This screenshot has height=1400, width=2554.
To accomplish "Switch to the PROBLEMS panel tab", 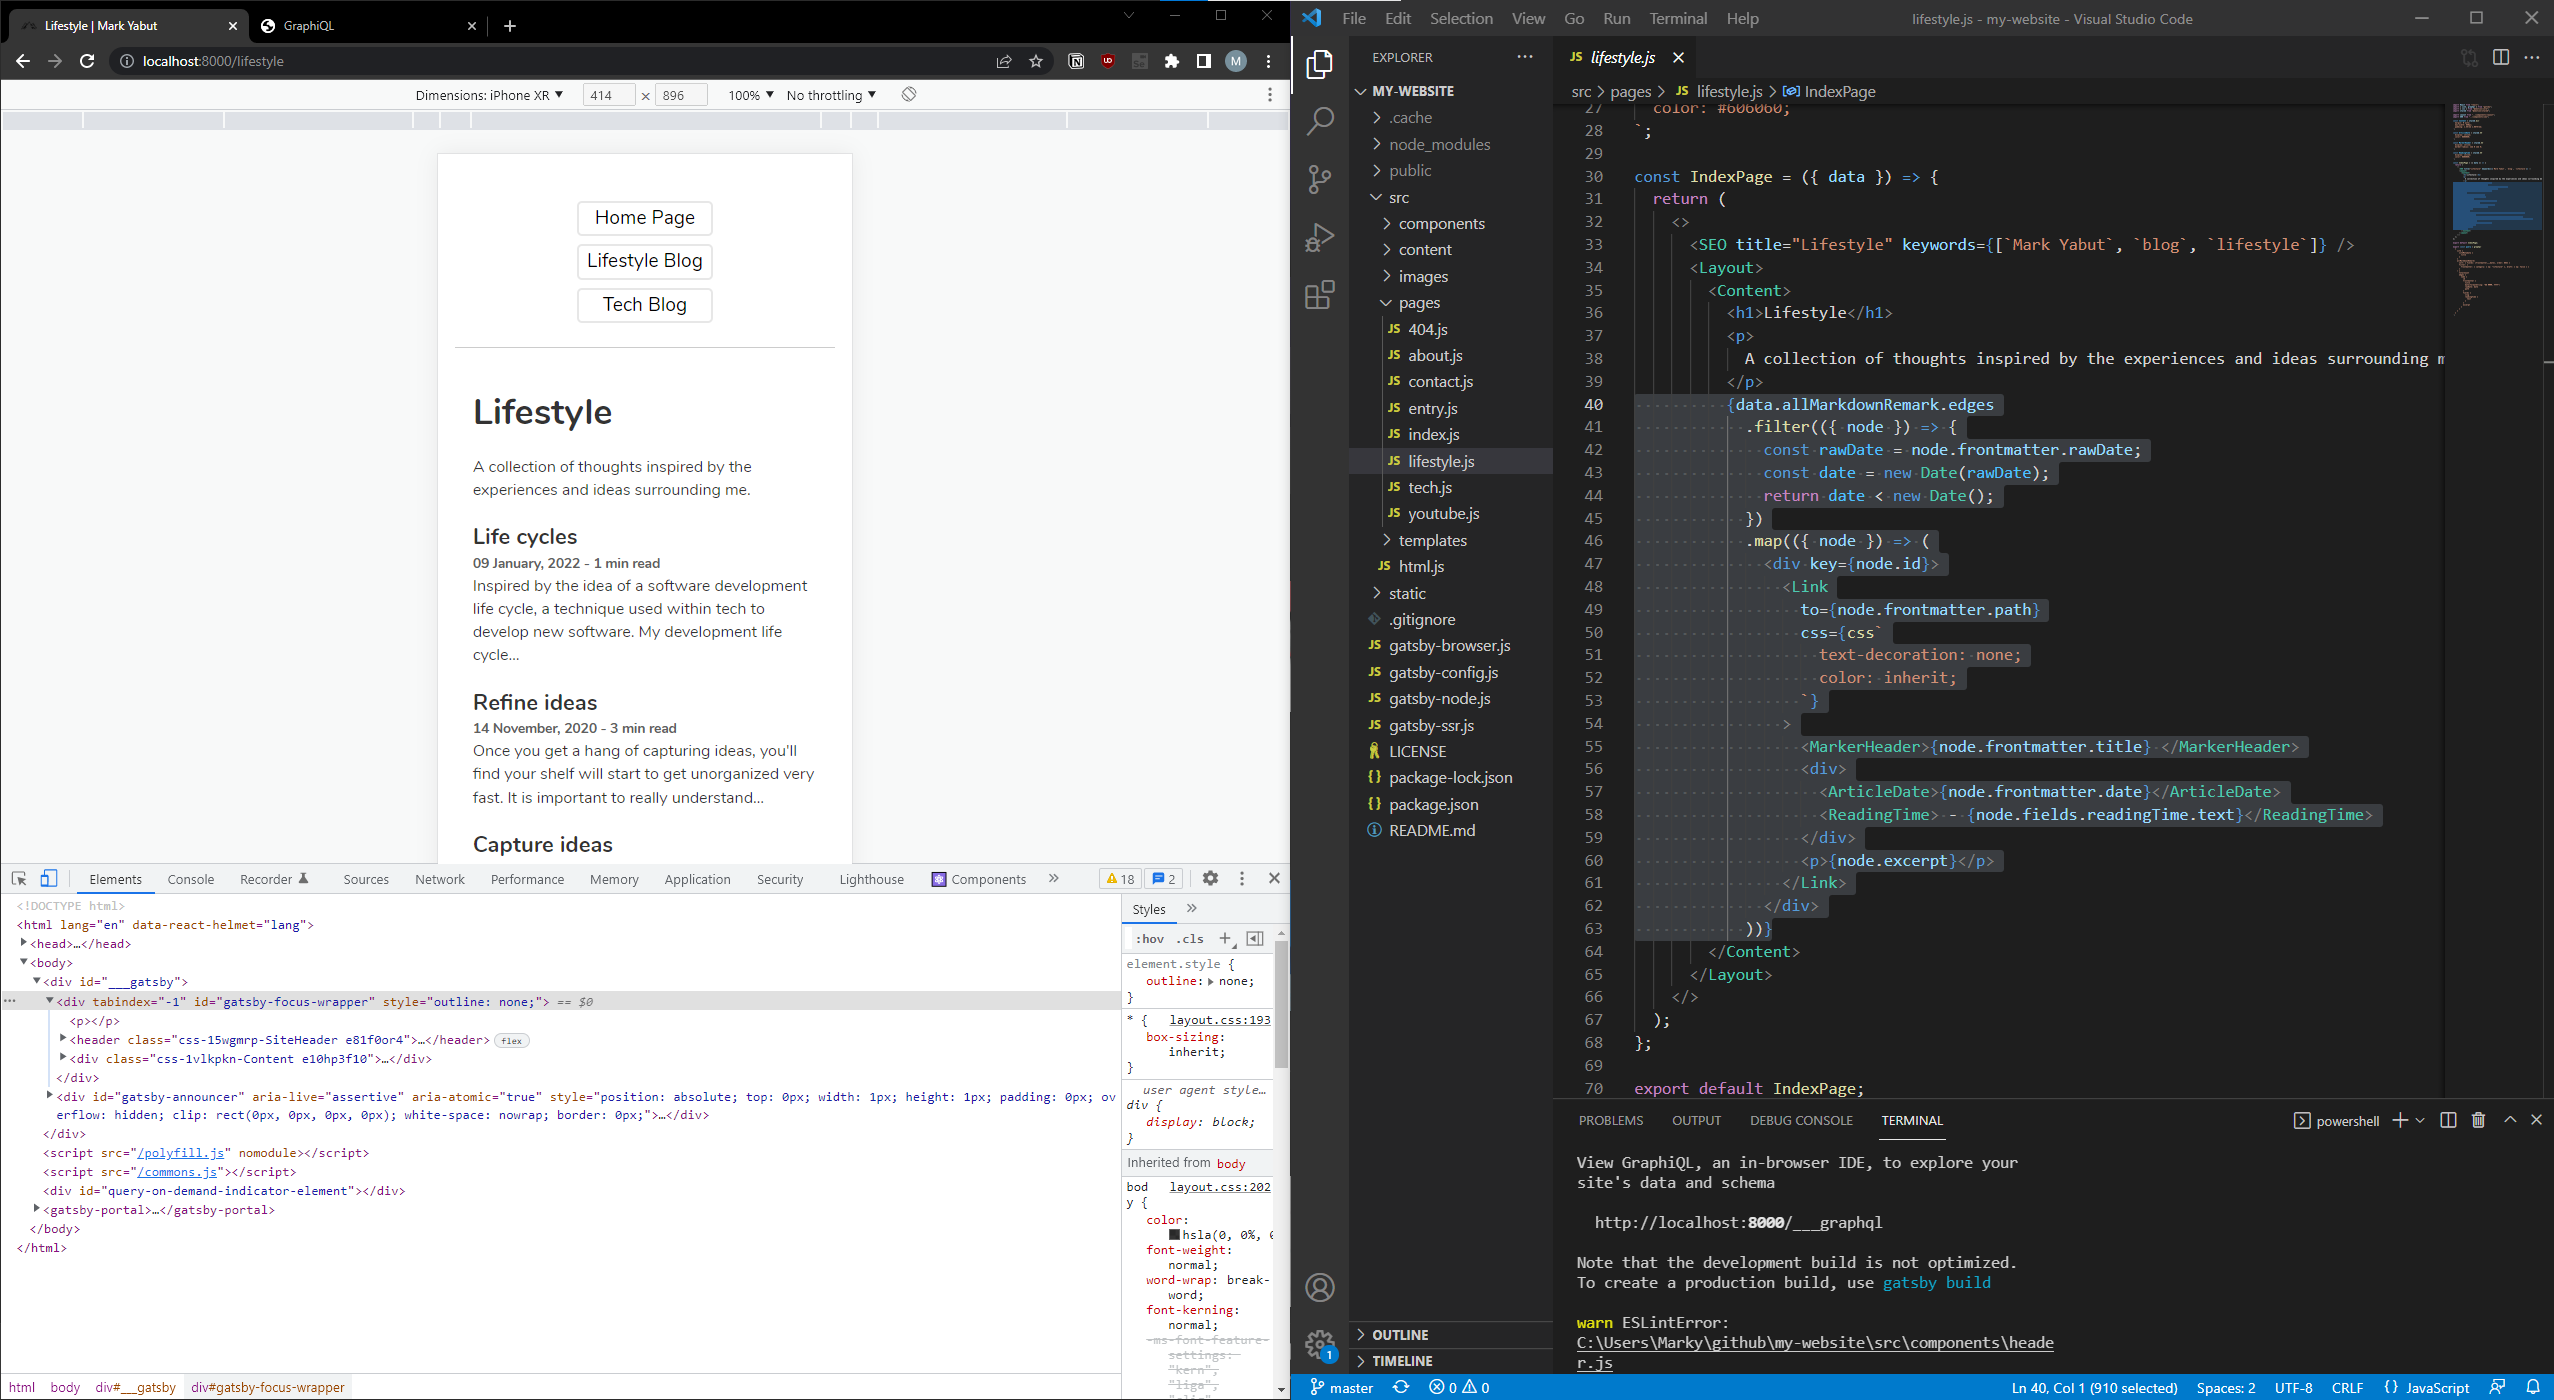I will 1610,1120.
